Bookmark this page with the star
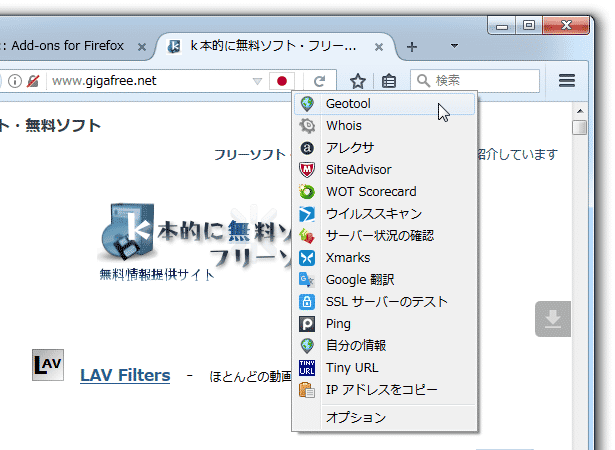615x450 pixels. click(x=358, y=81)
